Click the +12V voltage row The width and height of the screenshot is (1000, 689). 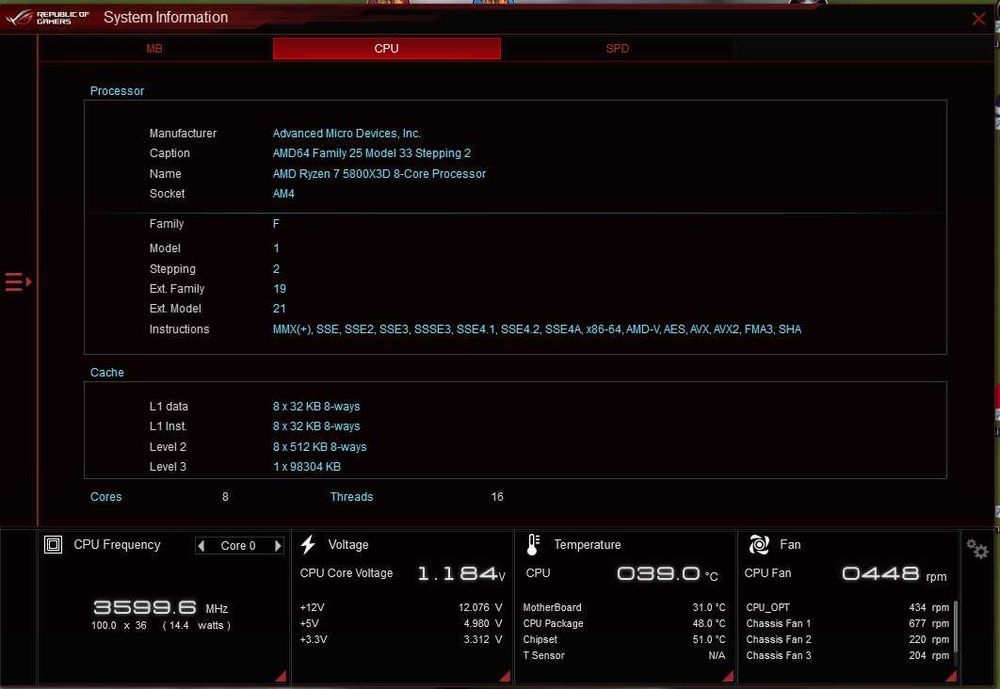click(401, 607)
